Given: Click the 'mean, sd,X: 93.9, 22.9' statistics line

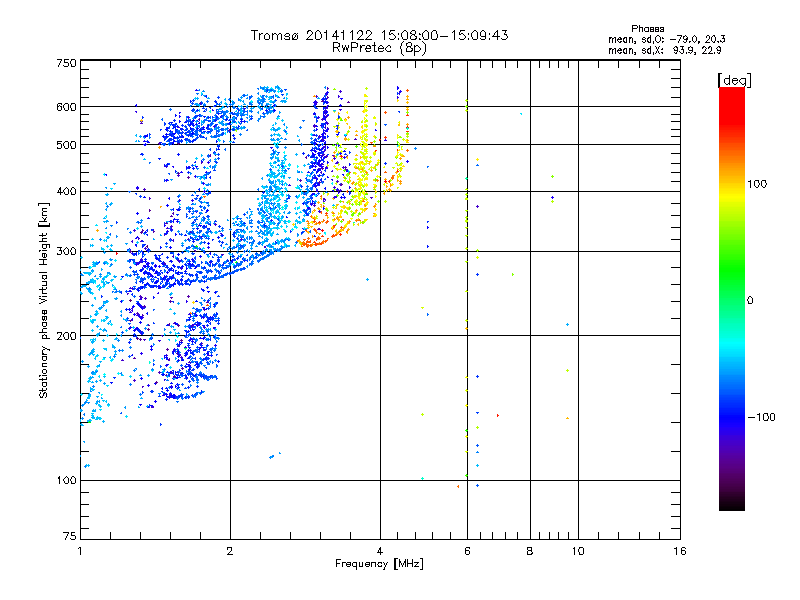Looking at the screenshot, I should (x=664, y=50).
